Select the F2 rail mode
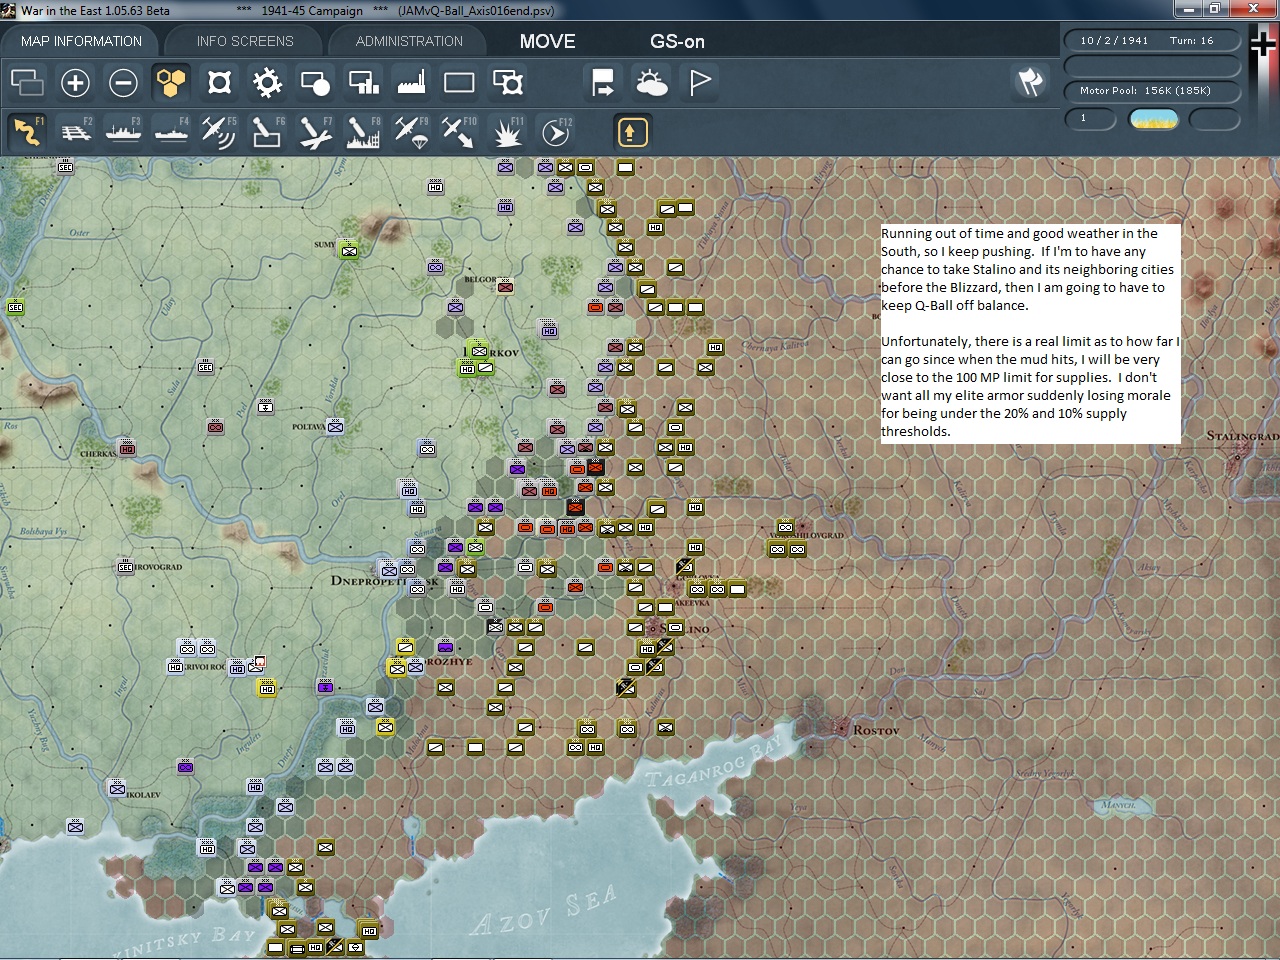The width and height of the screenshot is (1280, 960). 75,132
